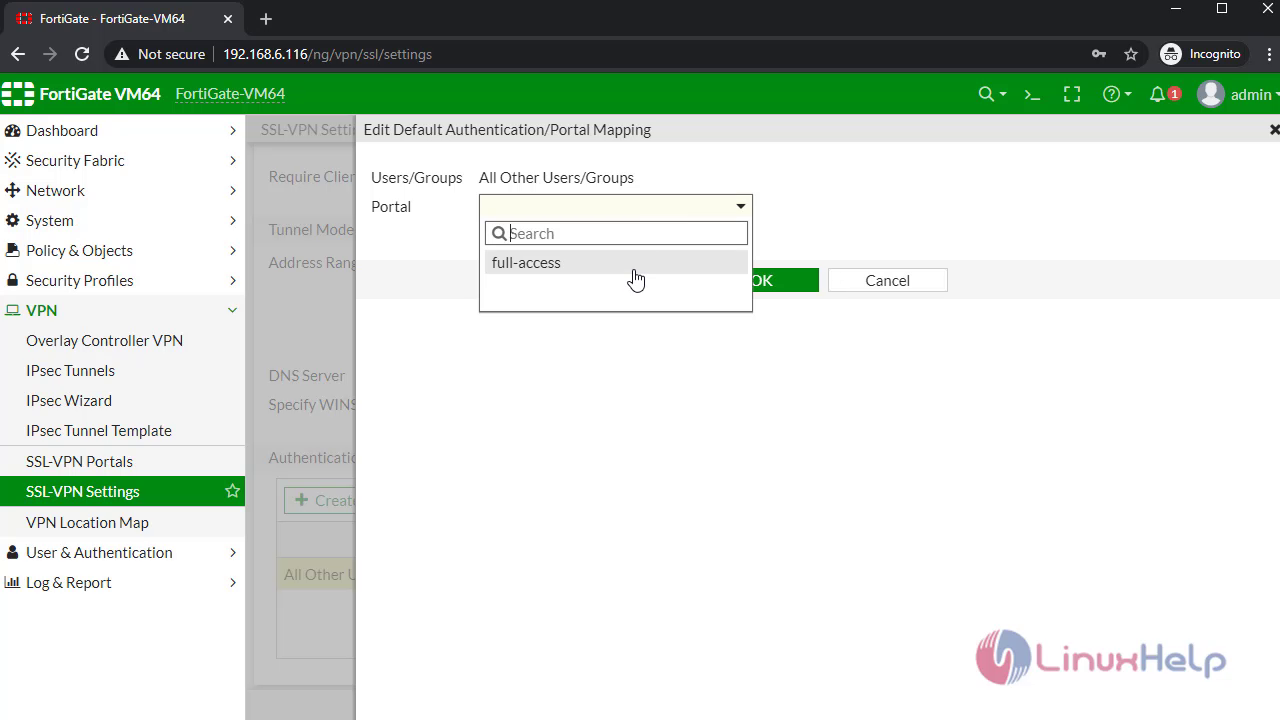Click the VPN monitor icon
The width and height of the screenshot is (1280, 720).
(13, 310)
